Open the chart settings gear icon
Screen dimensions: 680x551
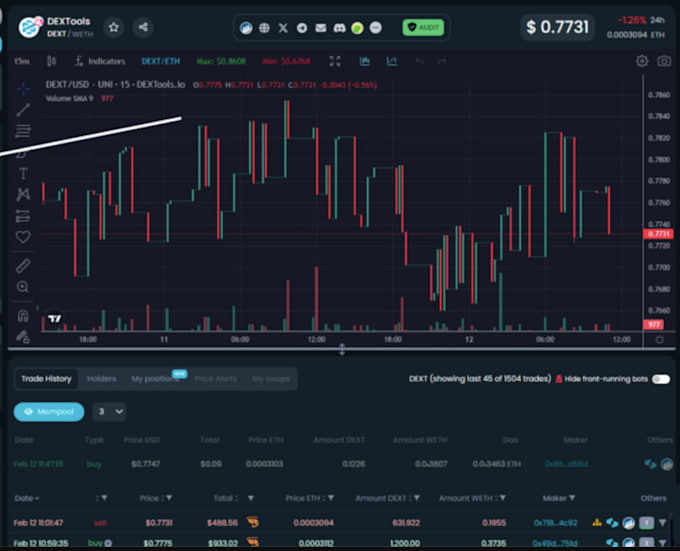642,61
